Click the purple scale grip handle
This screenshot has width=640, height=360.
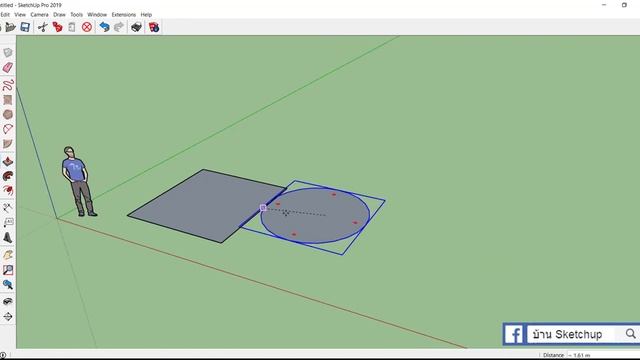[x=263, y=208]
